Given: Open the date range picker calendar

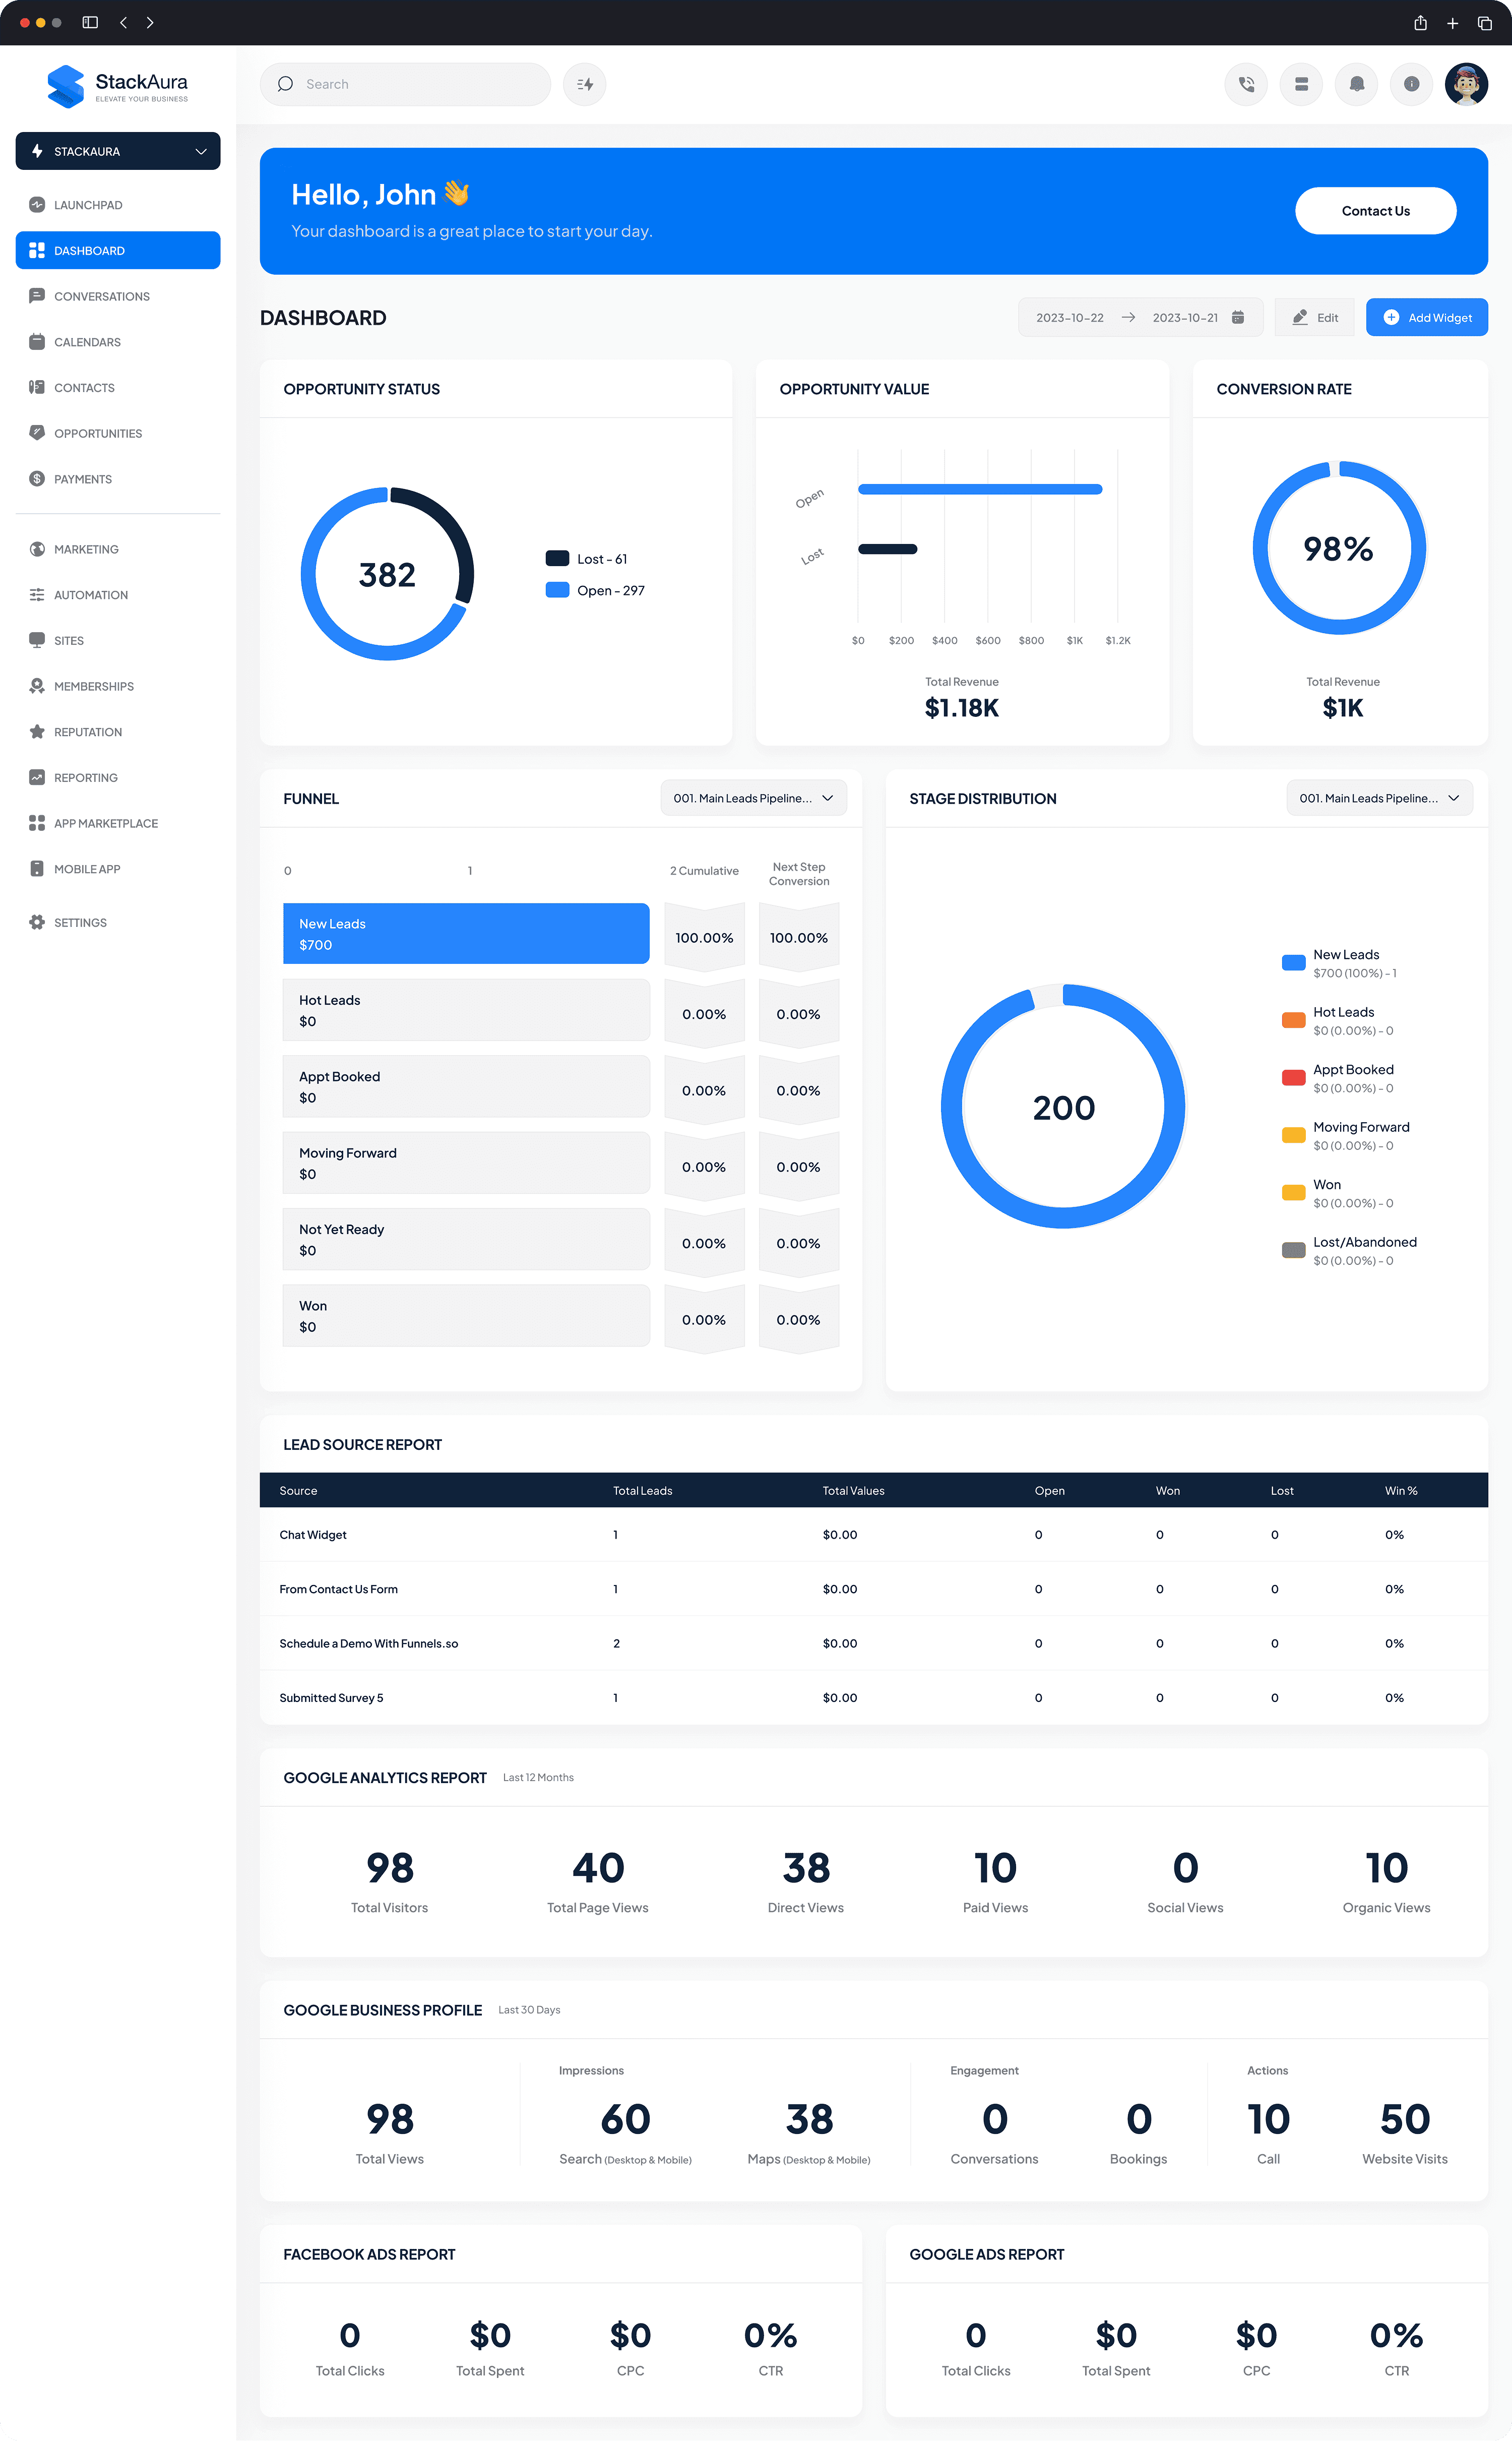Looking at the screenshot, I should 1238,317.
